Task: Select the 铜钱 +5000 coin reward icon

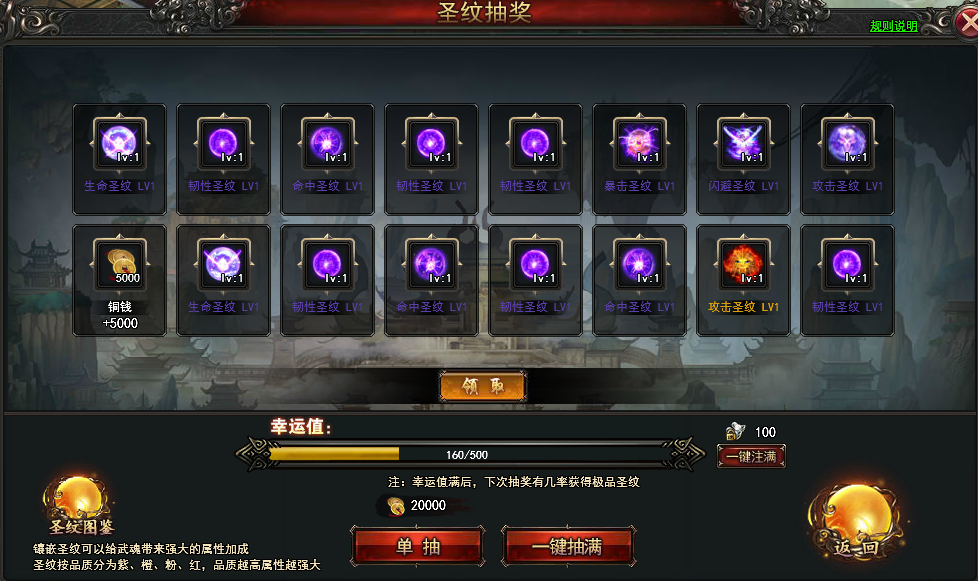Action: [120, 264]
